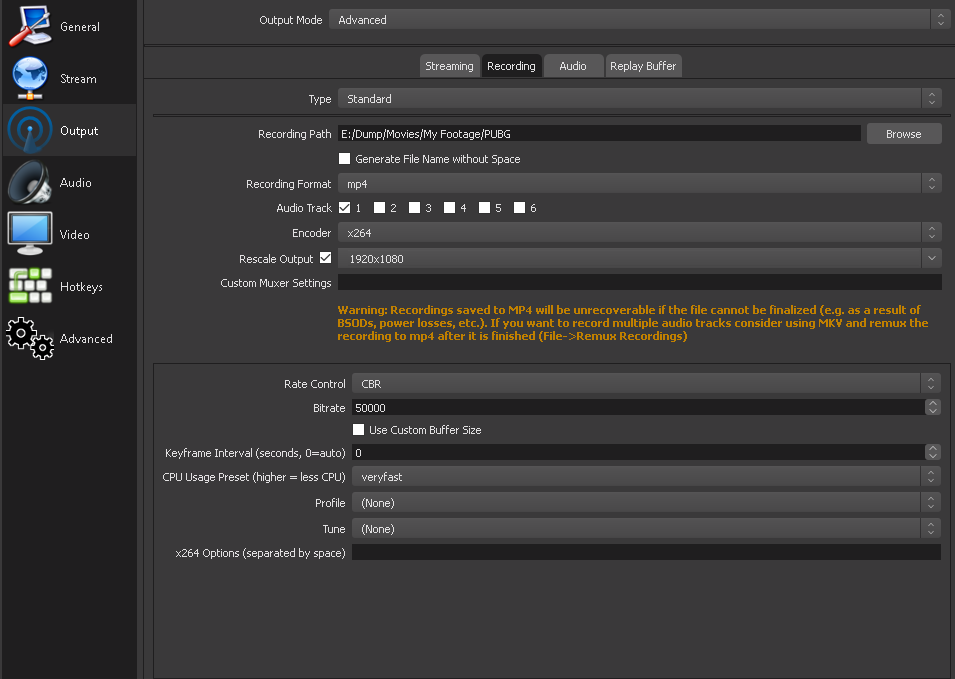Open Stream settings via globe icon
This screenshot has height=679, width=955.
(30, 79)
